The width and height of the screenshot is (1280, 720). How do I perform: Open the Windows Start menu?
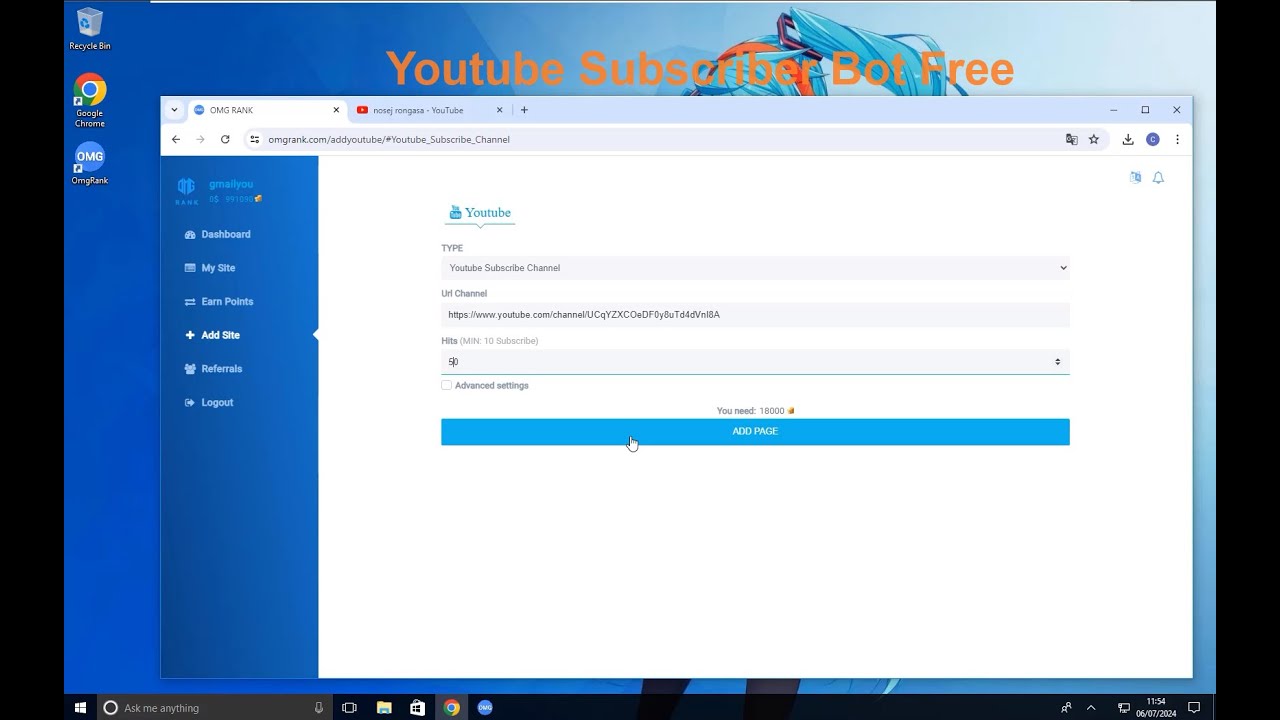tap(80, 707)
